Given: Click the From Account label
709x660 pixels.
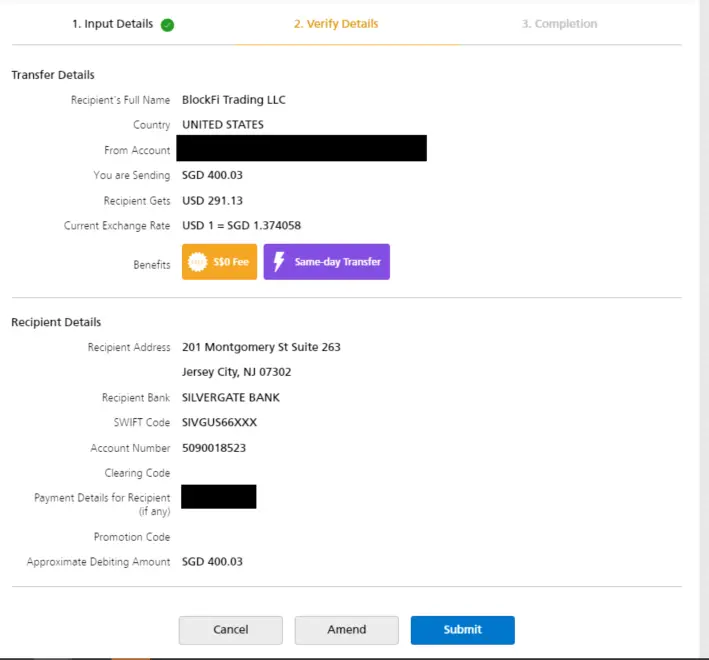Looking at the screenshot, I should click(137, 150).
